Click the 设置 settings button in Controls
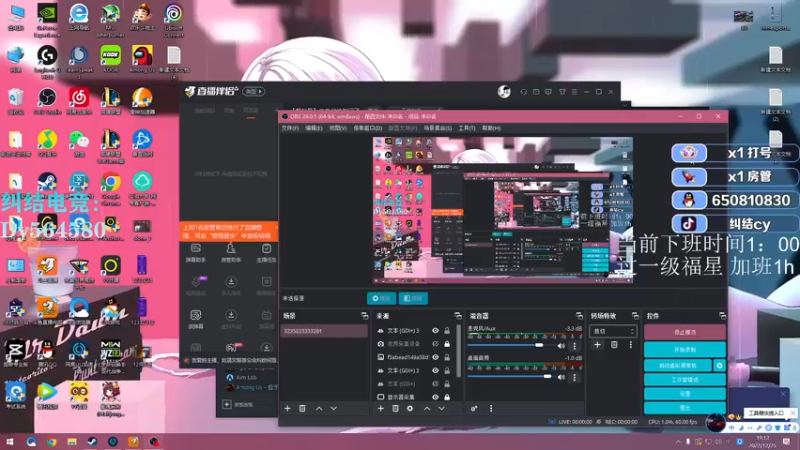 click(x=685, y=394)
